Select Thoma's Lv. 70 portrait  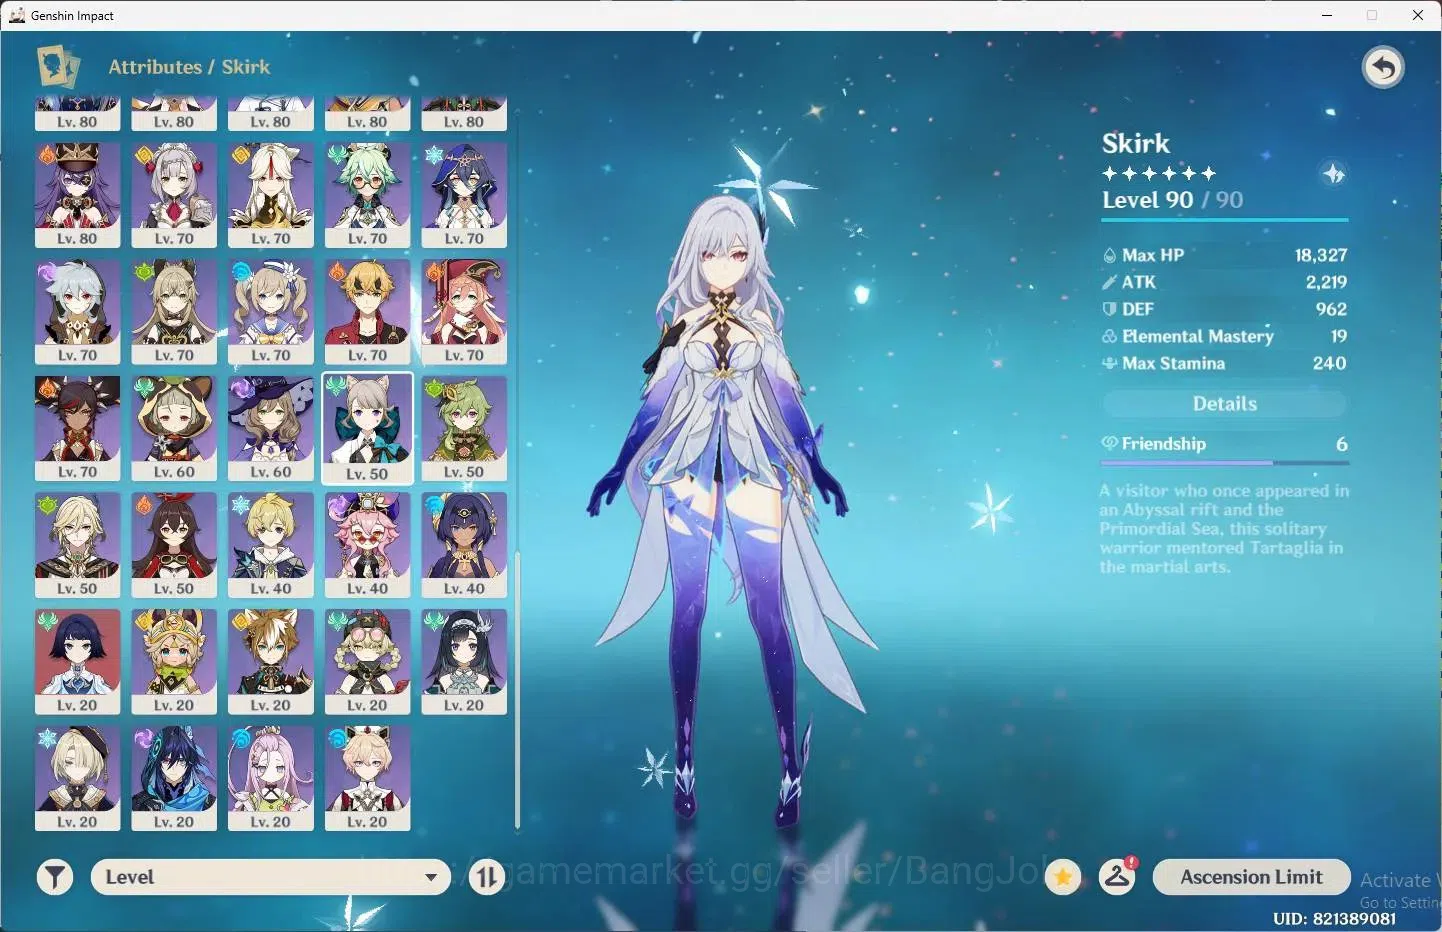(x=367, y=312)
